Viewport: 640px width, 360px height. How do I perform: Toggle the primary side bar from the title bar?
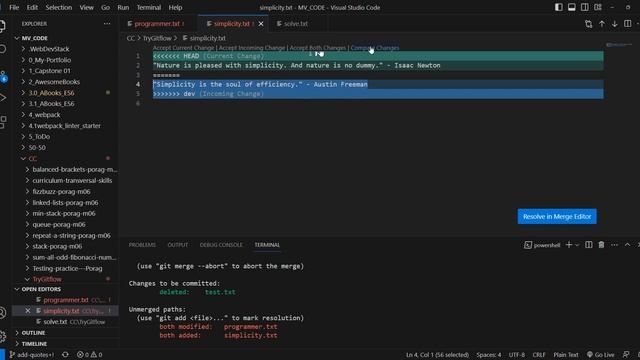point(558,7)
